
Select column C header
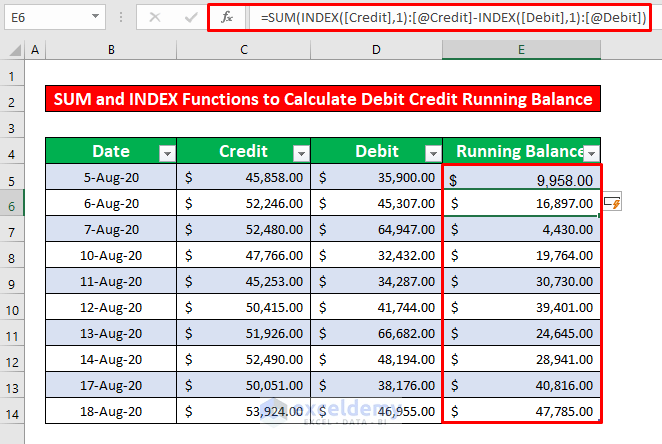coord(244,50)
